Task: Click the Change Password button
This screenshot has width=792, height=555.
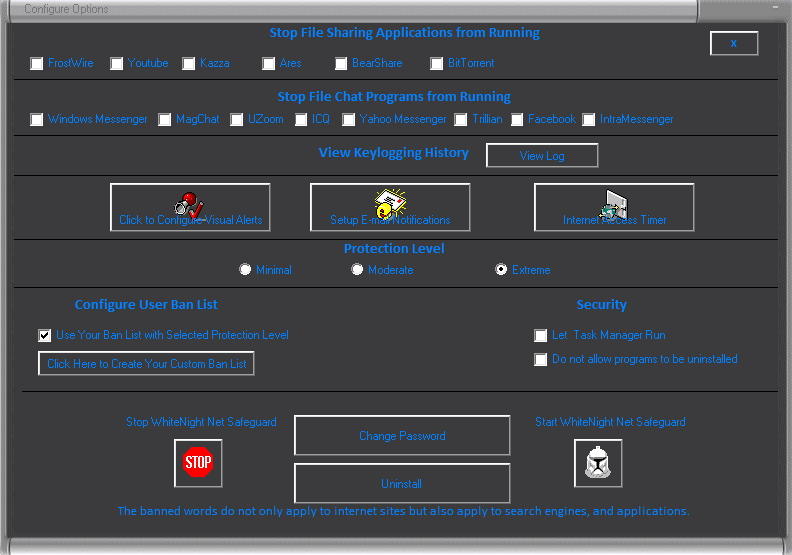Action: [x=402, y=435]
